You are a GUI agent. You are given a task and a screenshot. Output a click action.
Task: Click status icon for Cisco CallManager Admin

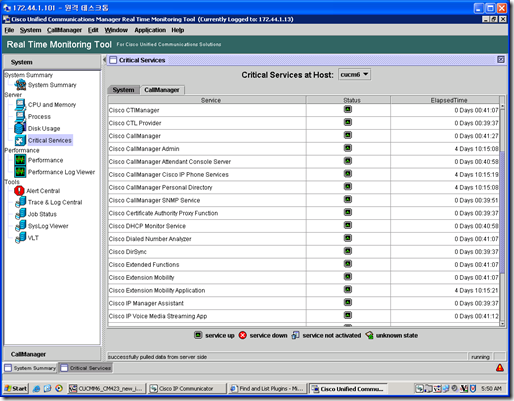pyautogui.click(x=348, y=148)
